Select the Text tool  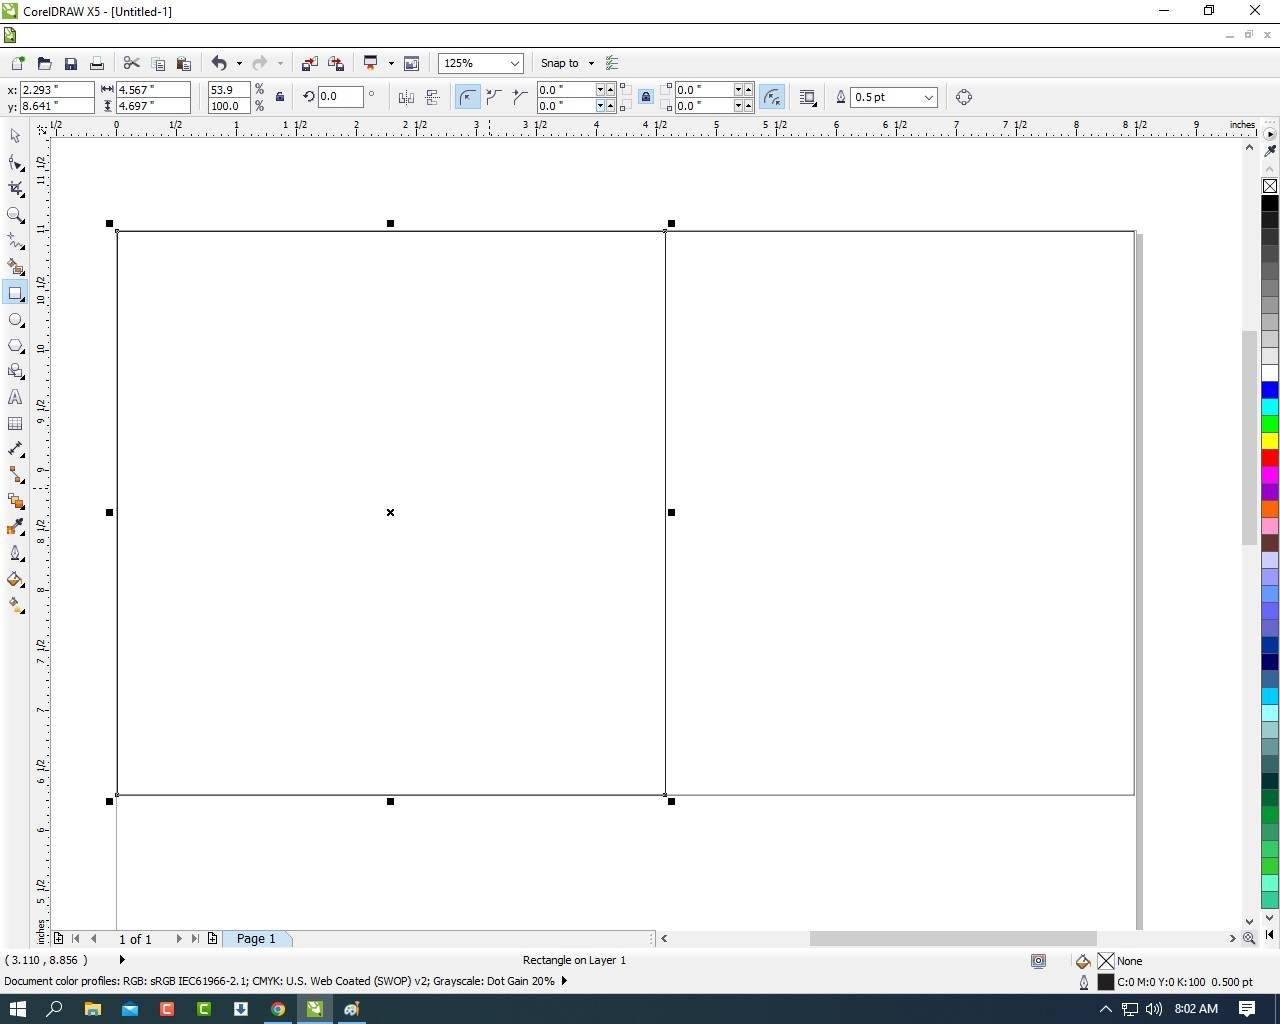pos(15,397)
